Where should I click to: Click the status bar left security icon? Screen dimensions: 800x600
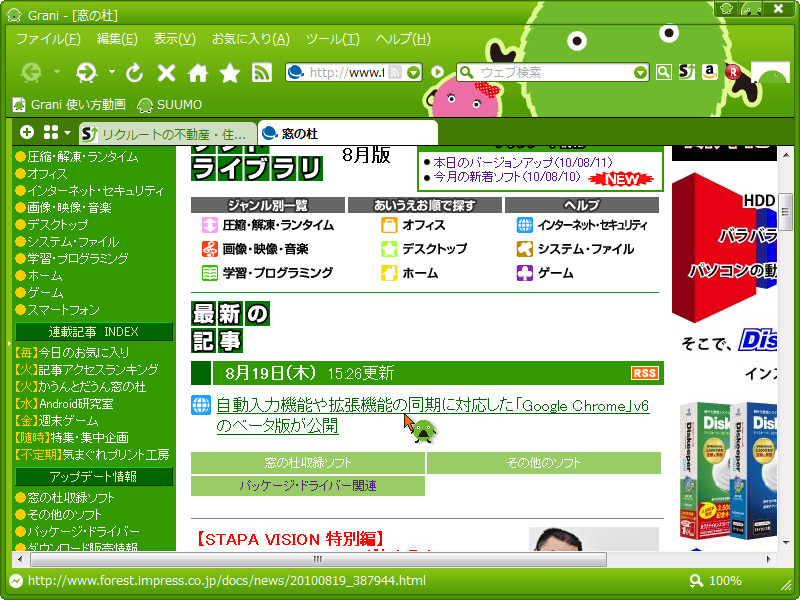click(x=16, y=581)
